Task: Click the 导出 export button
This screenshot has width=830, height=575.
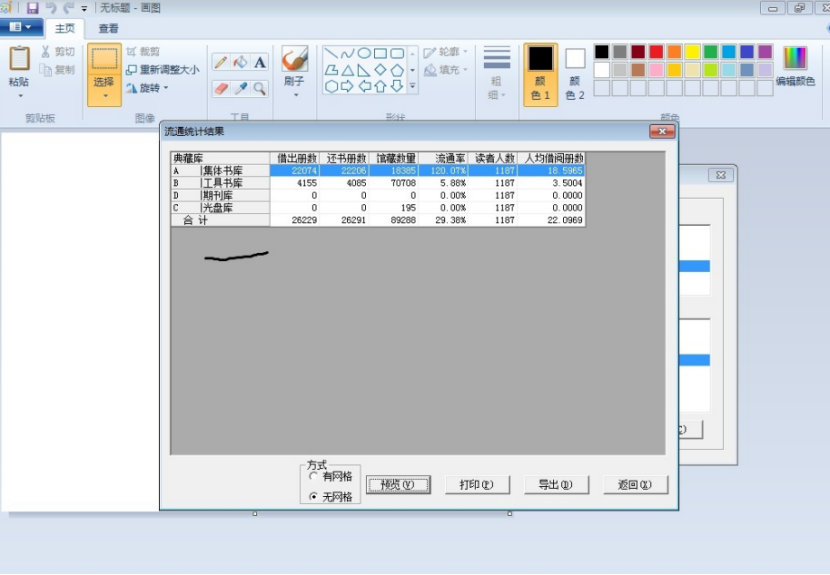Action: 557,485
